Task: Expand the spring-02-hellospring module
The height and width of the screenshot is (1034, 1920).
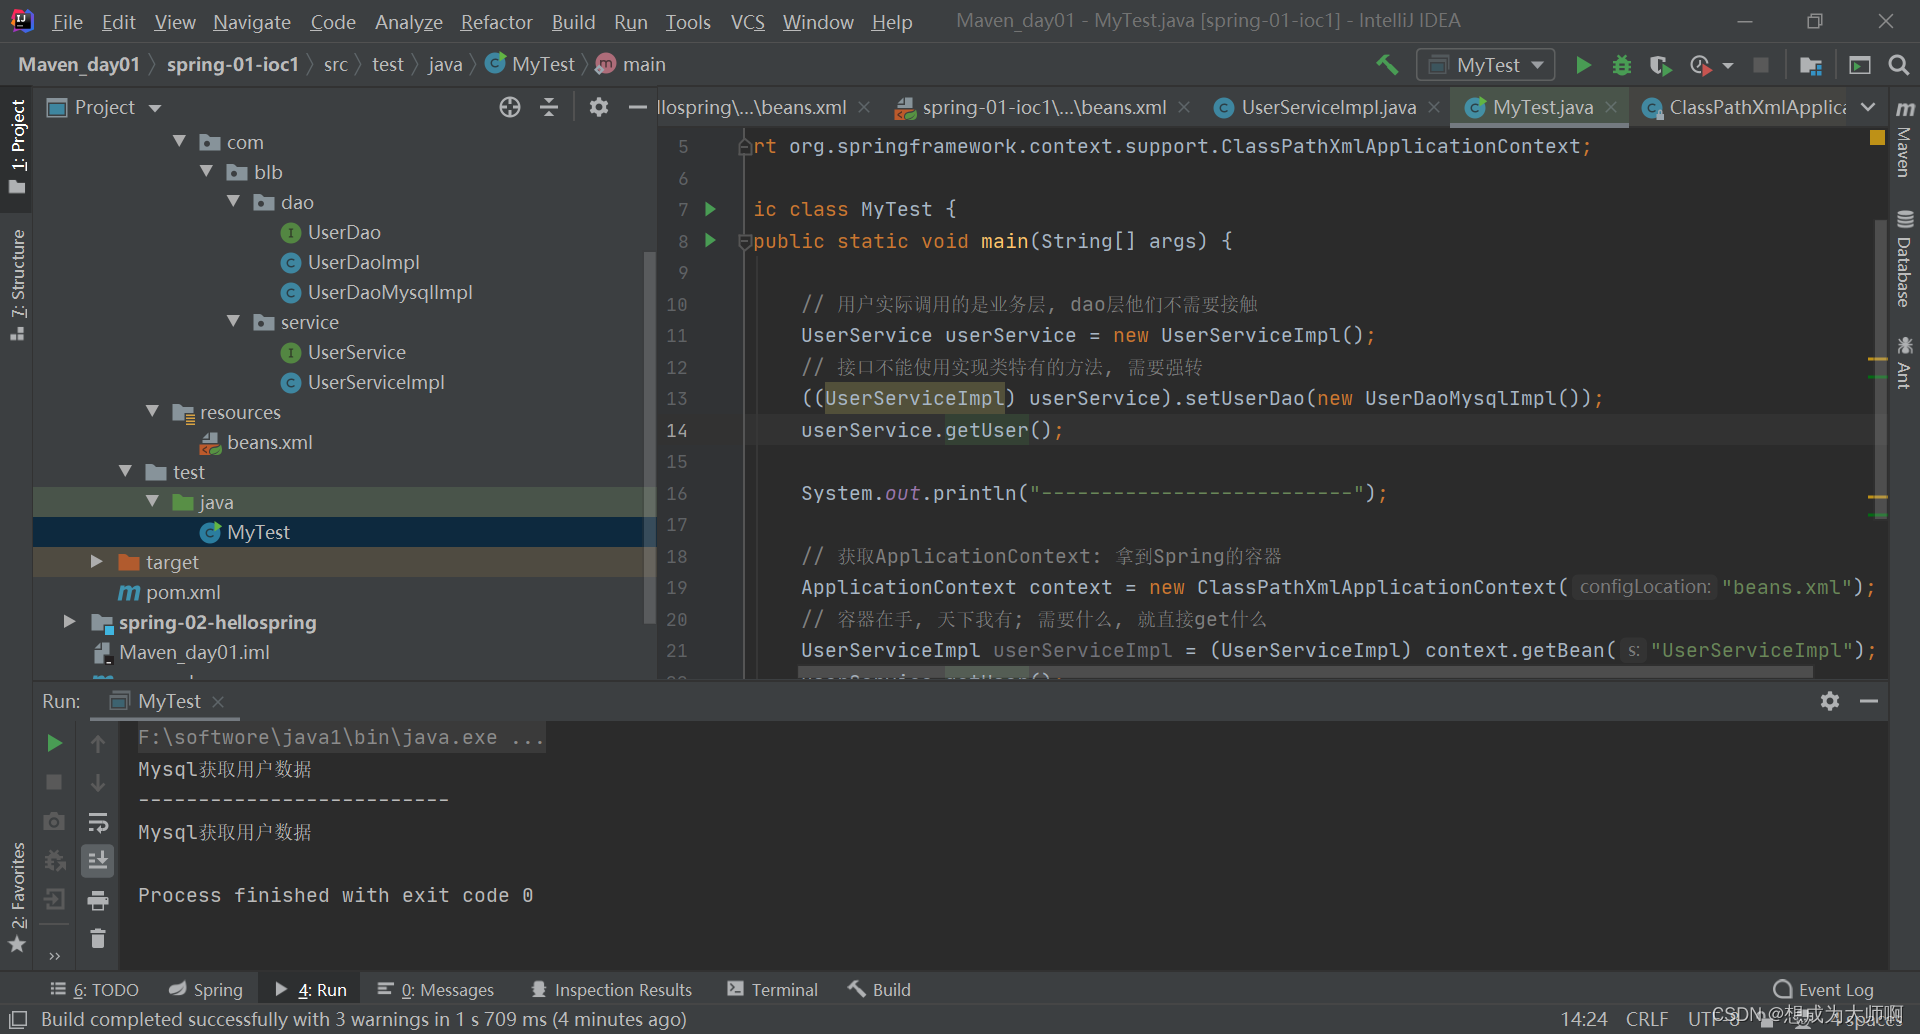Action: pyautogui.click(x=69, y=622)
